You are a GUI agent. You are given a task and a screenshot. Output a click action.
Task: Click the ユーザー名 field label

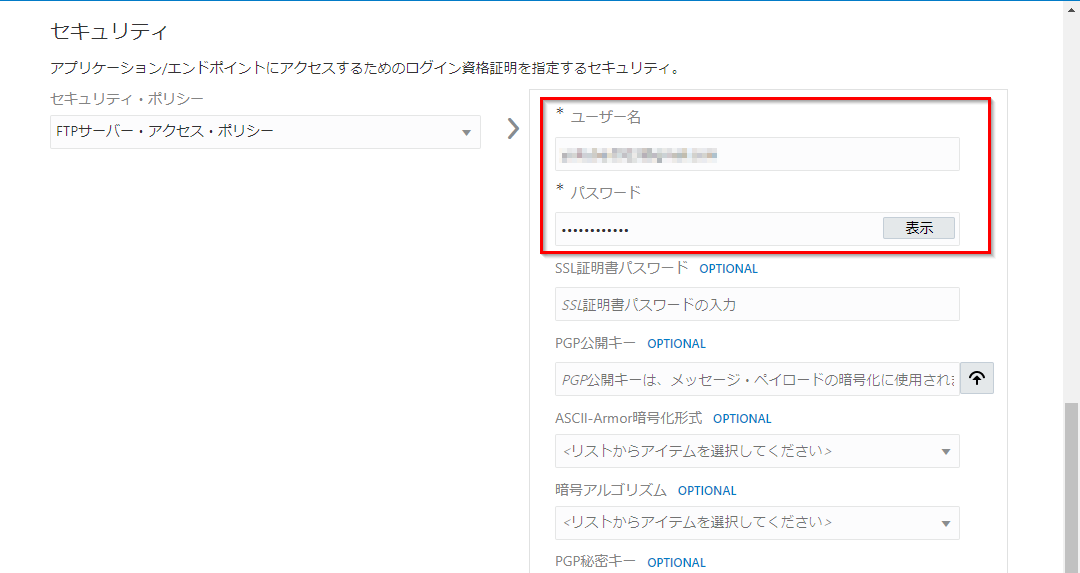click(605, 117)
